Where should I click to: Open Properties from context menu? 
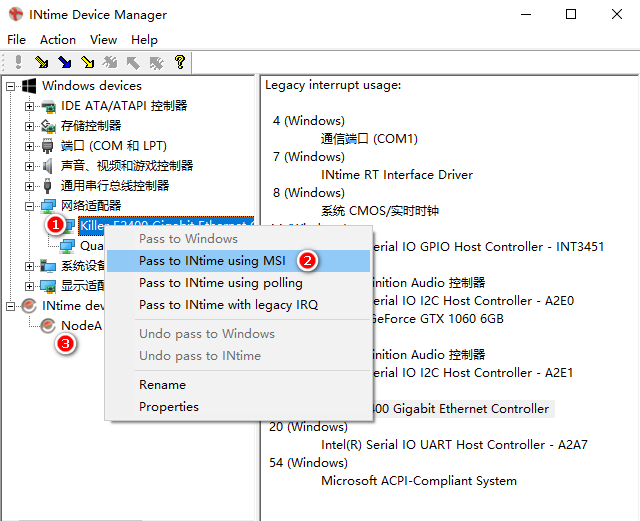coord(238,407)
